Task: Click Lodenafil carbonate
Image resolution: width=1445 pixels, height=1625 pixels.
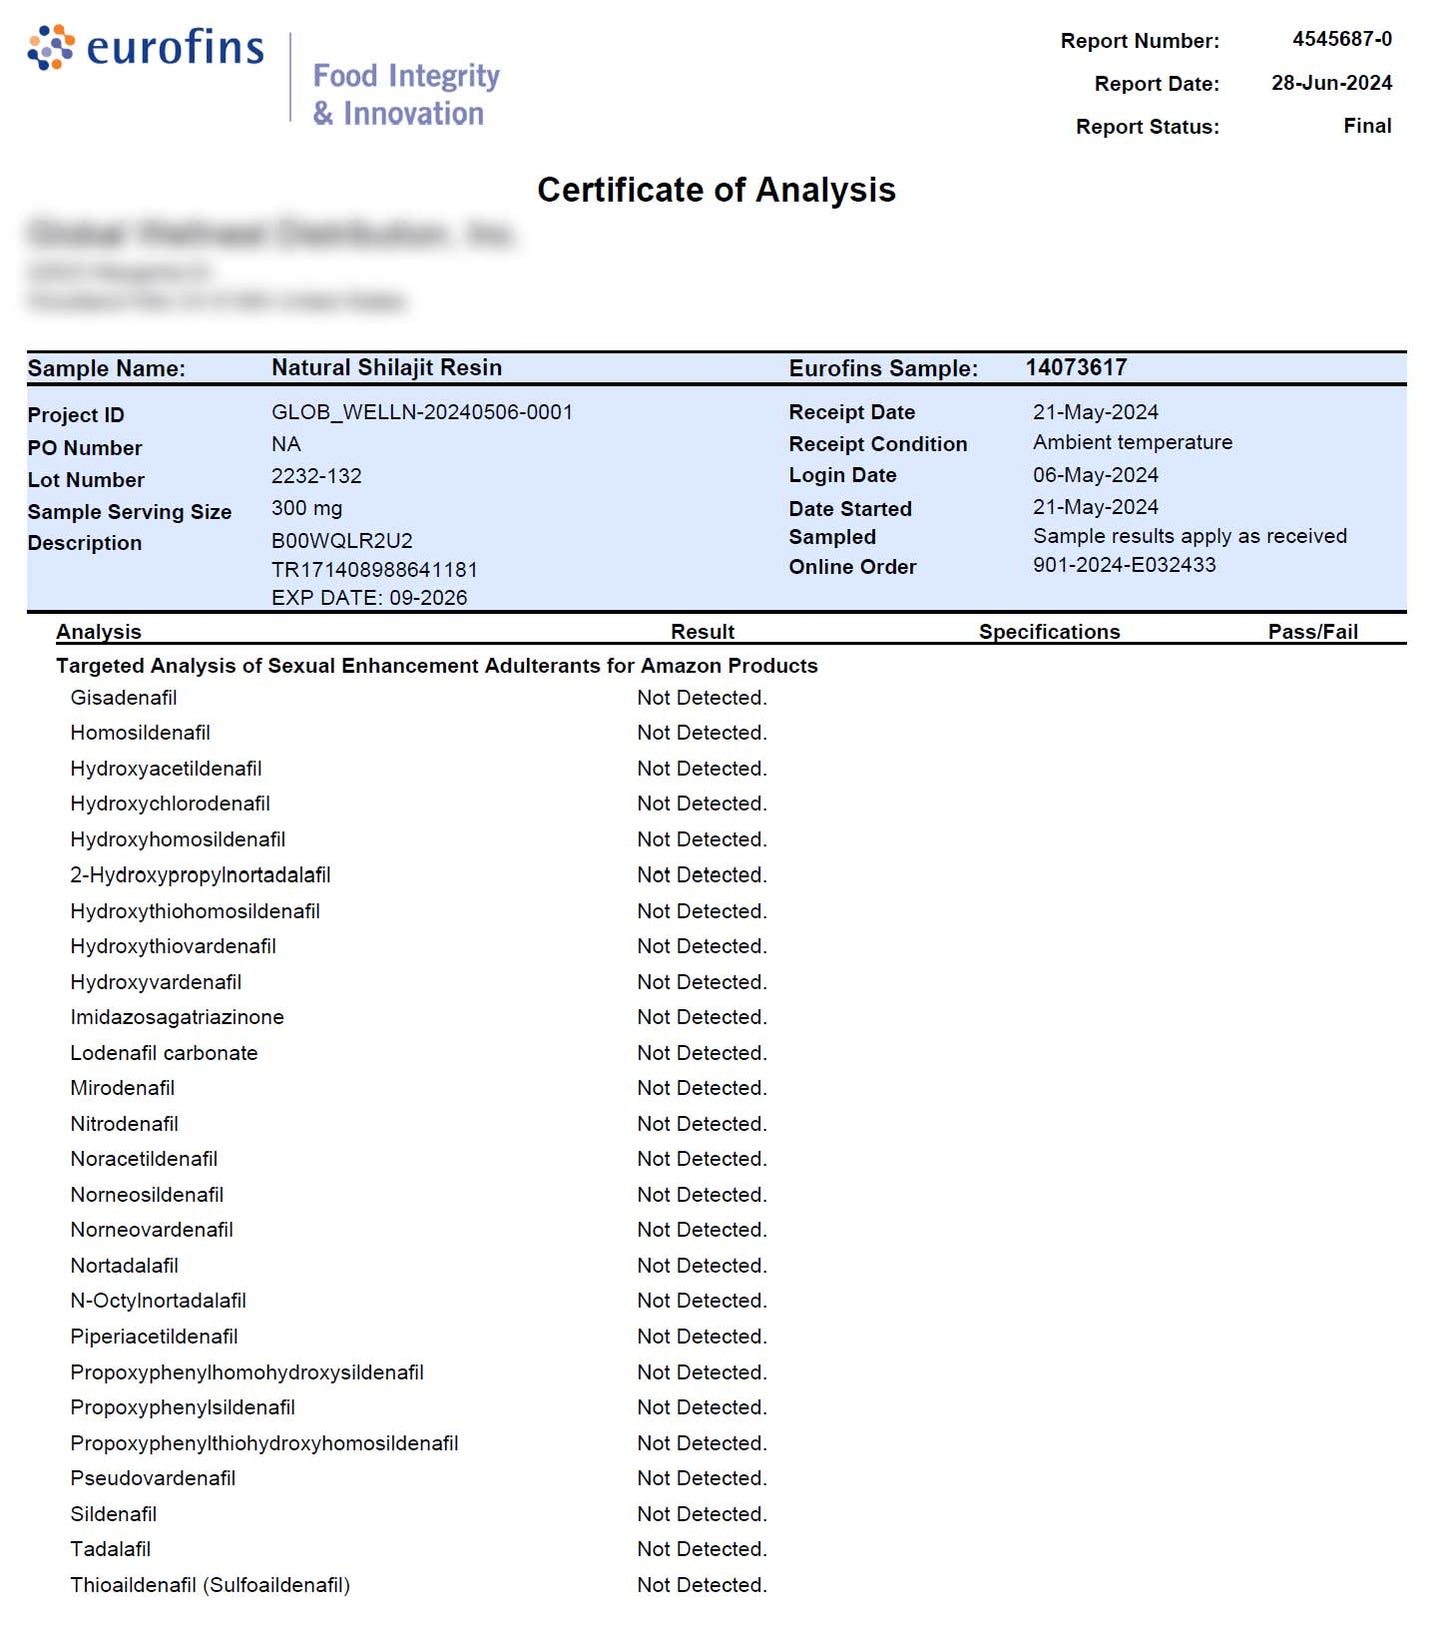Action: point(164,1053)
